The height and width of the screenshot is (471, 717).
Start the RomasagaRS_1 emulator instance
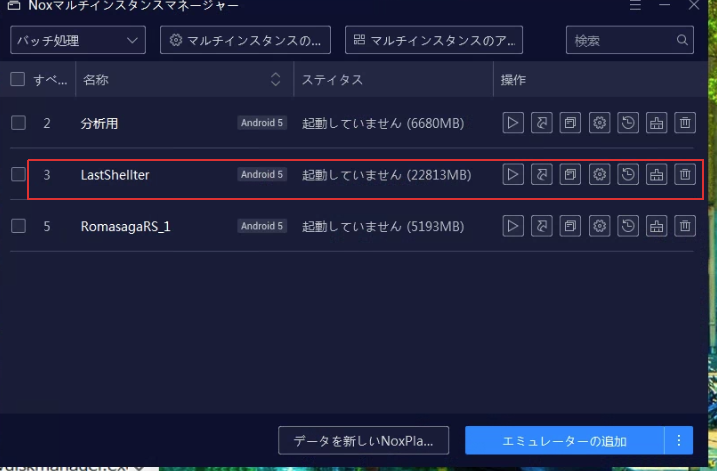click(513, 226)
